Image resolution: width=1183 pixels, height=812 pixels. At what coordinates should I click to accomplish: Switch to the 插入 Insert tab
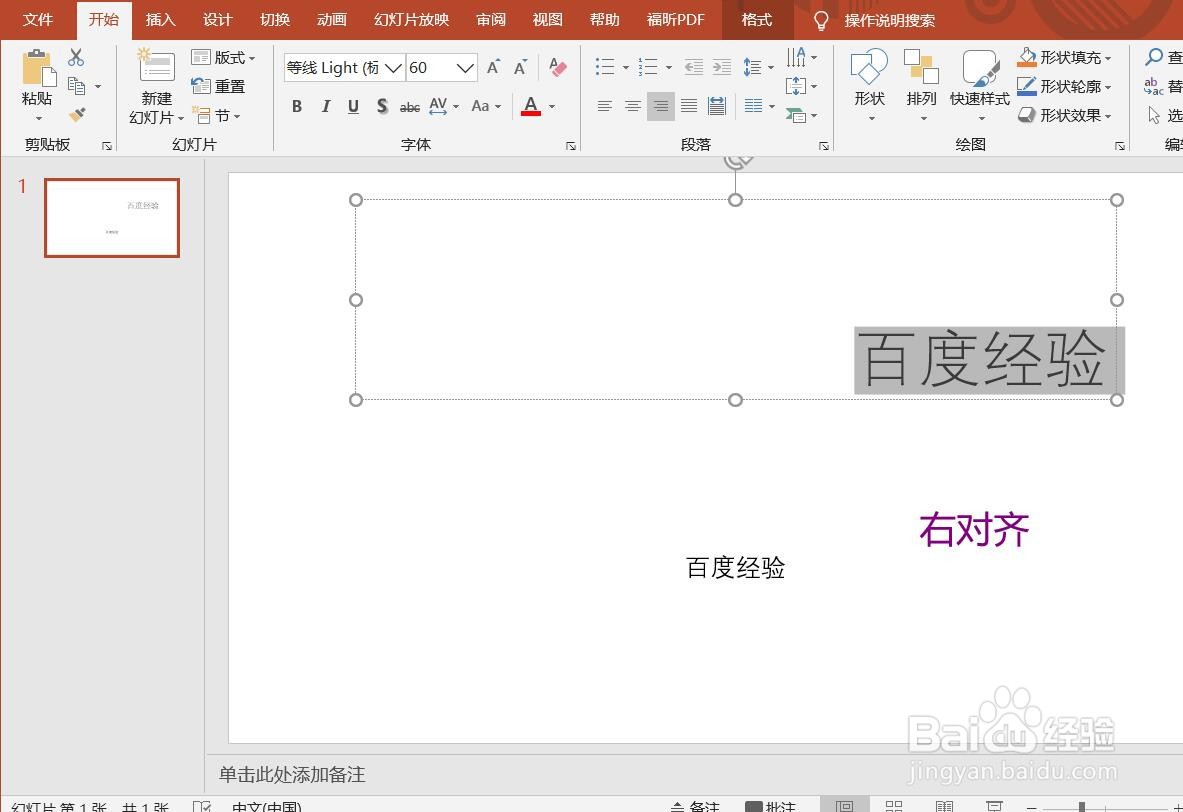pos(161,20)
